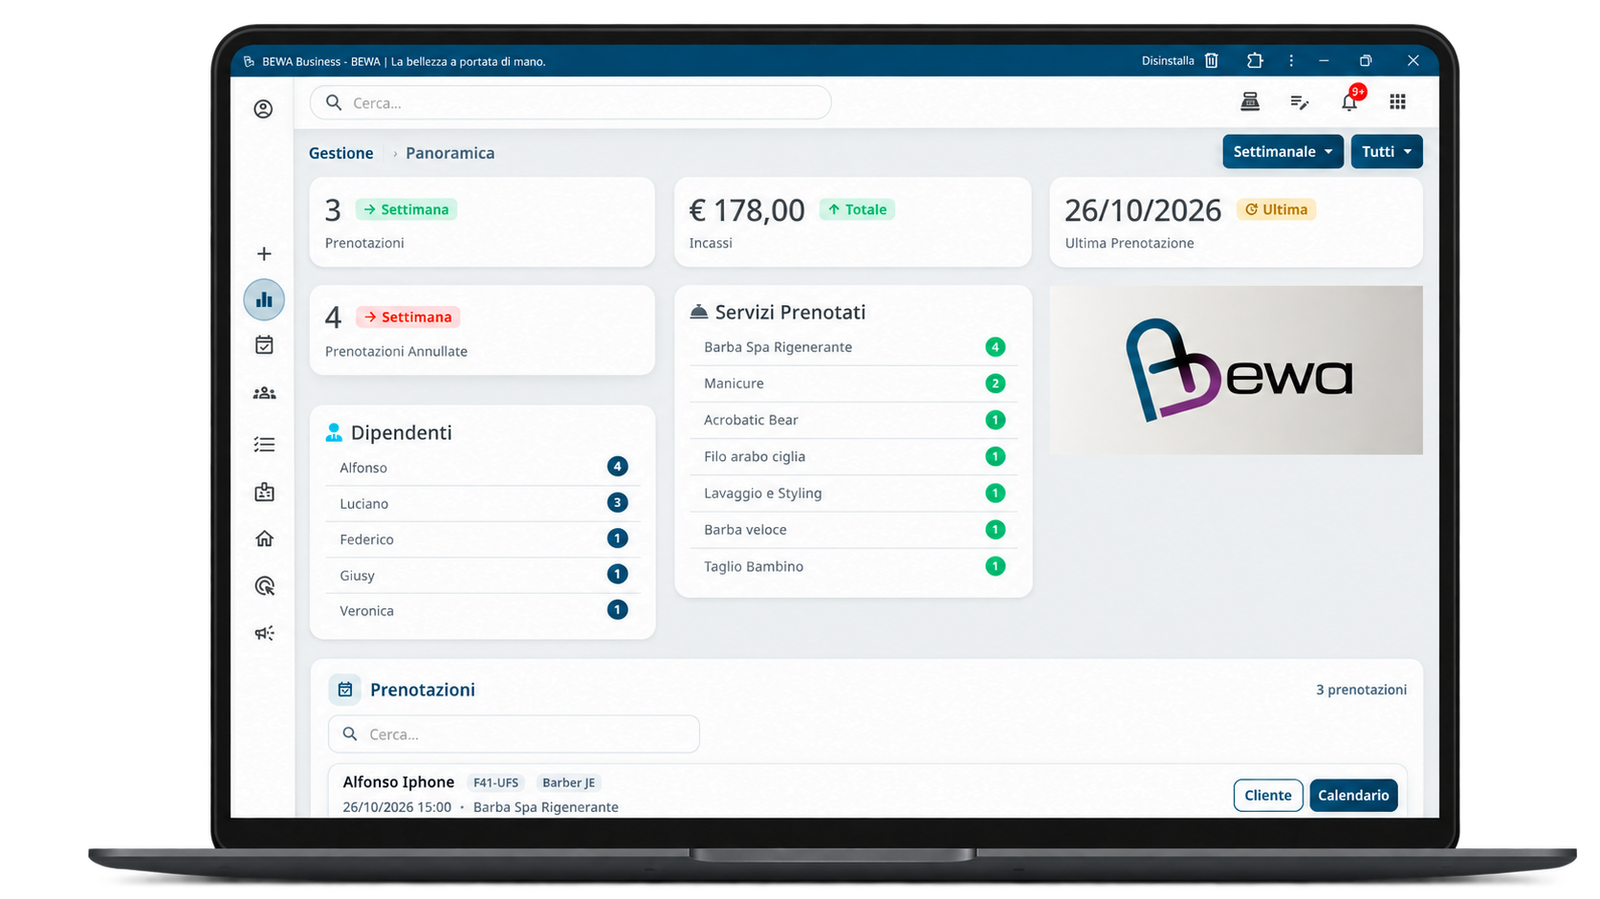Click the Filo arabo ciglia service

(x=854, y=456)
